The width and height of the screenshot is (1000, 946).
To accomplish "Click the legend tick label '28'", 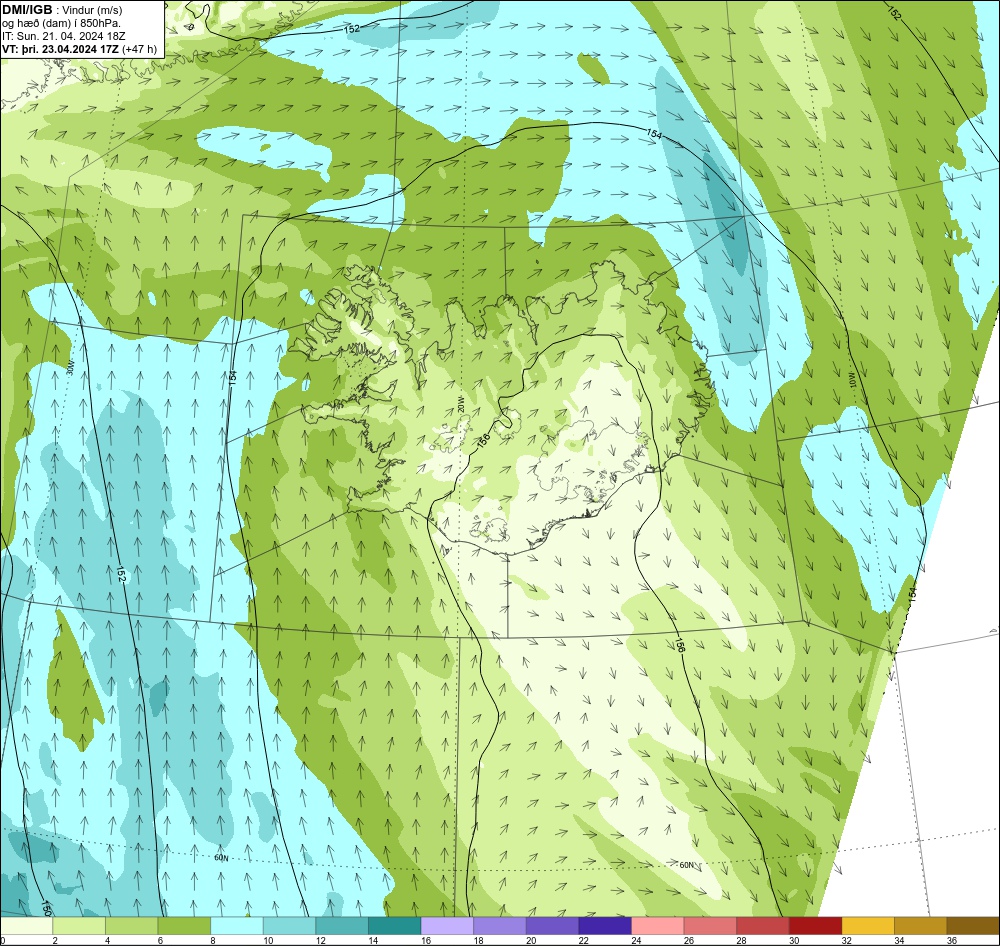I will 742,940.
